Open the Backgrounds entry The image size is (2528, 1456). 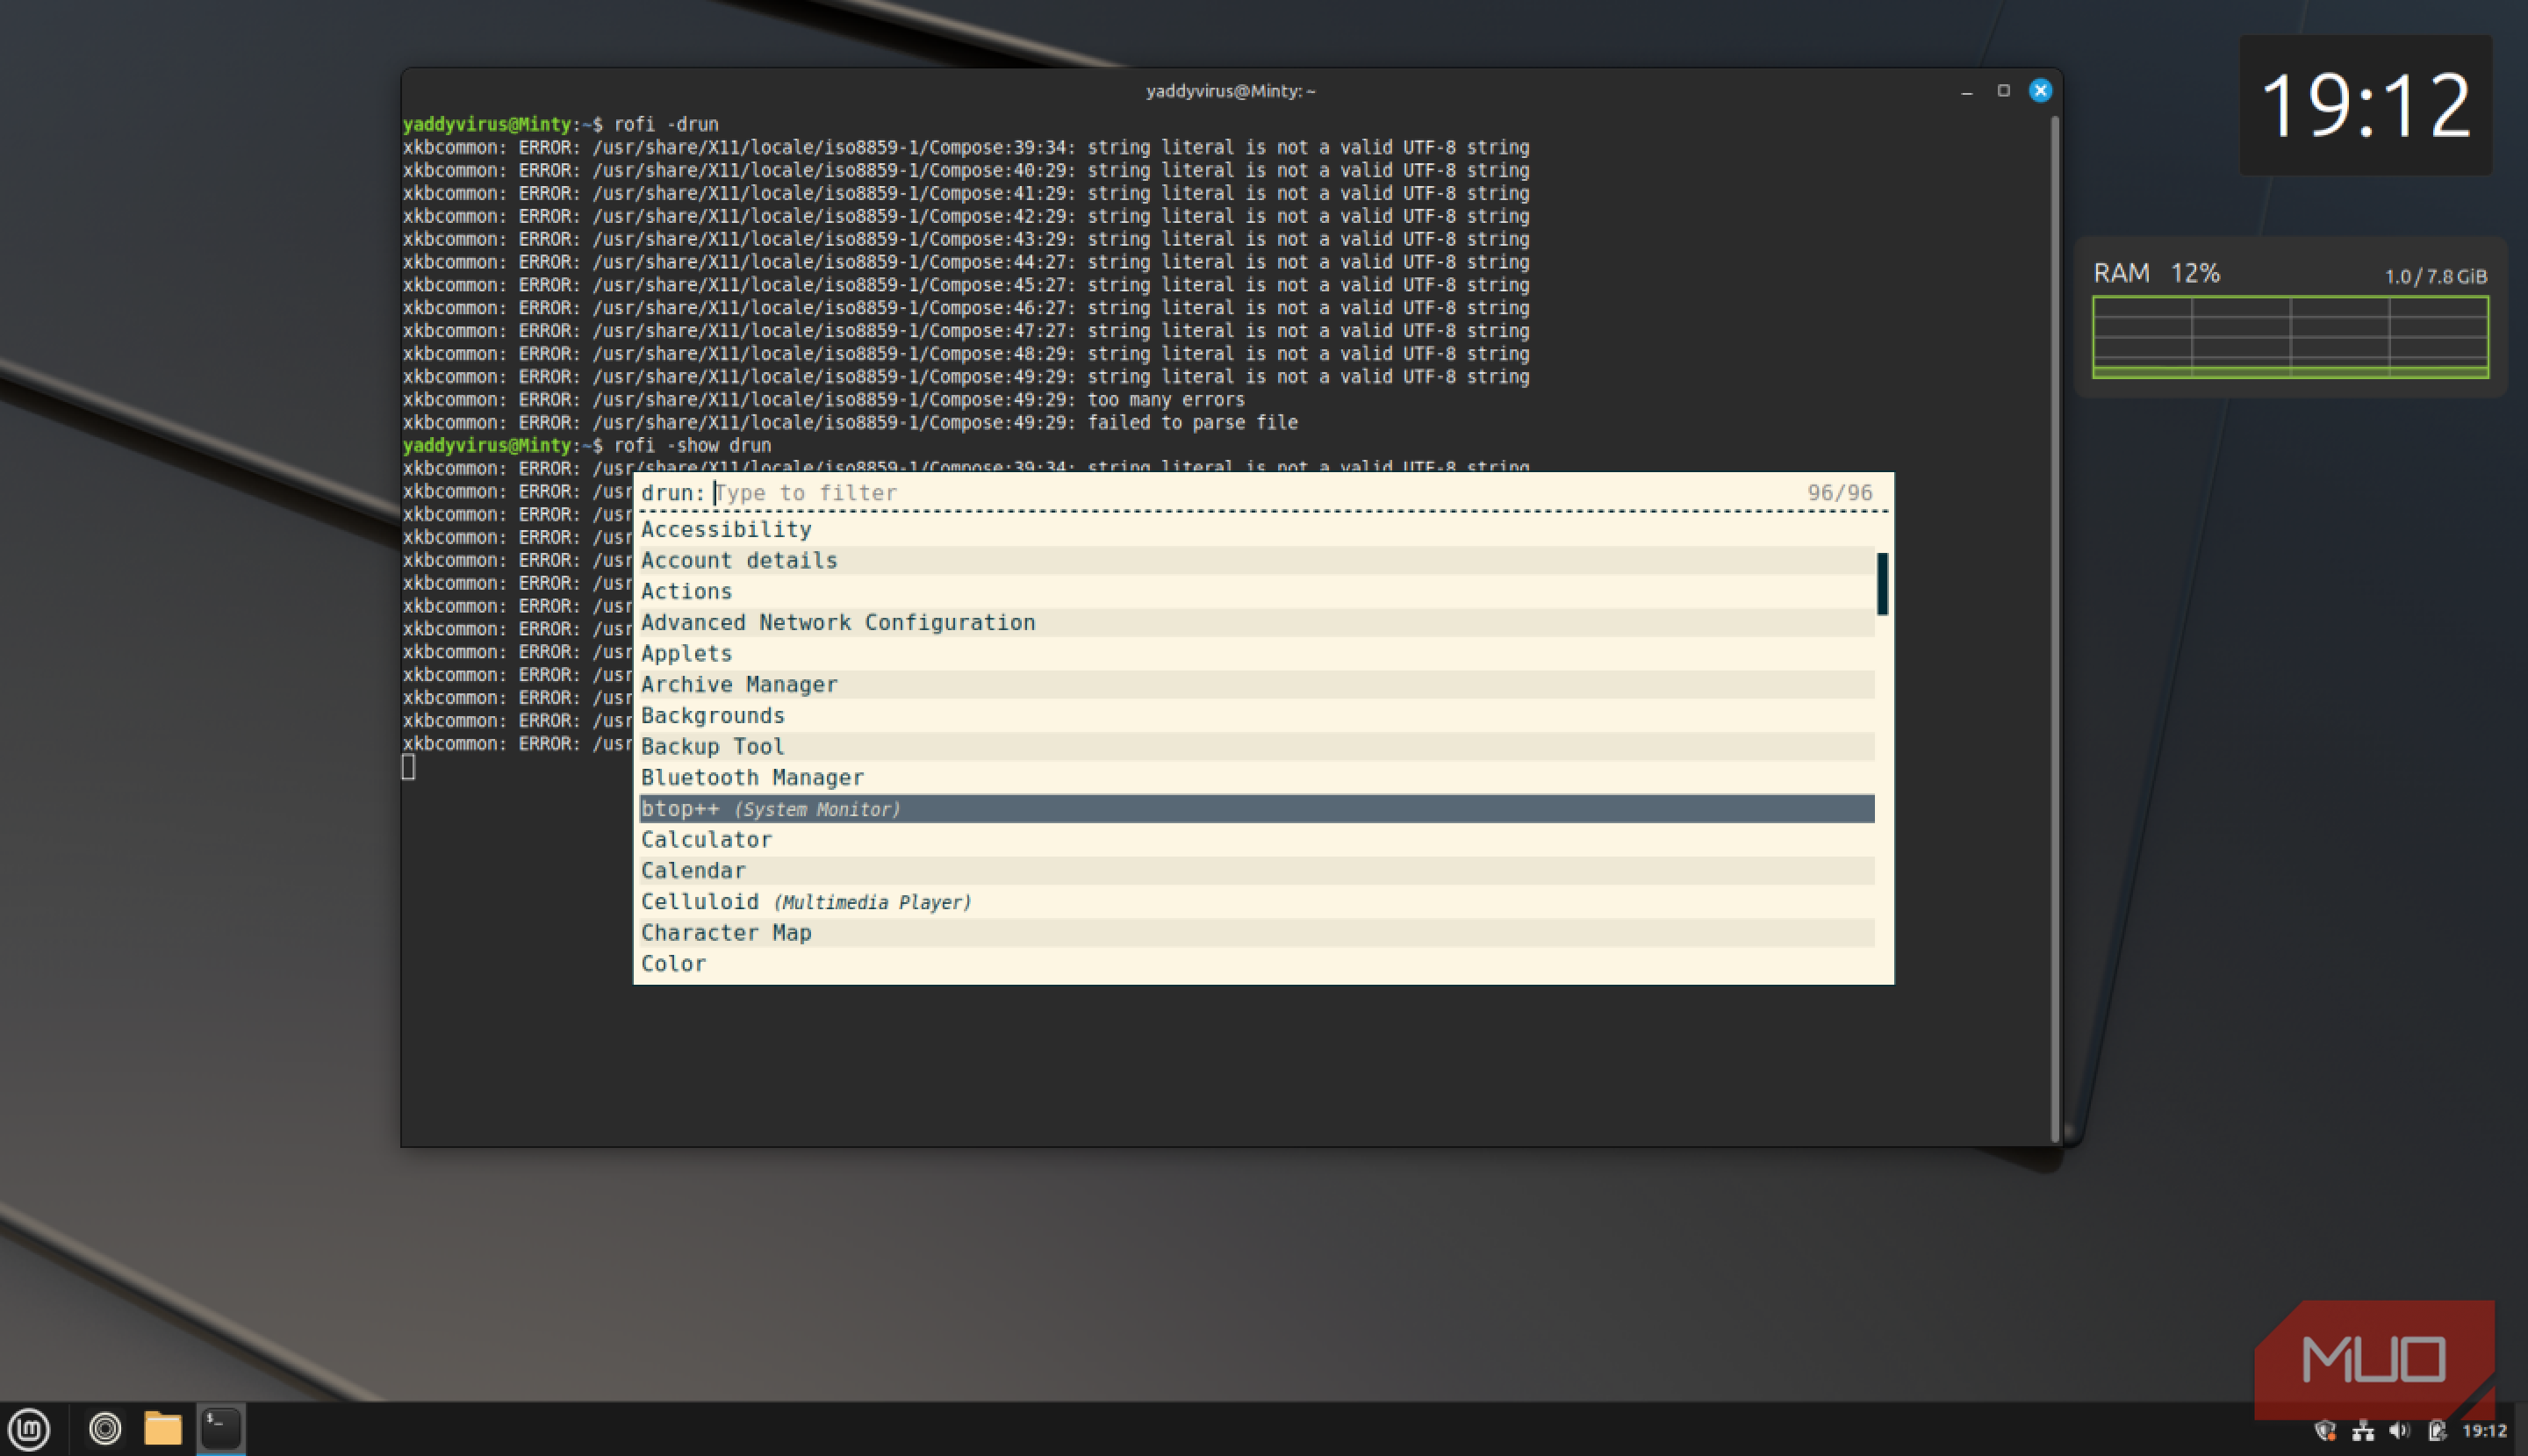pyautogui.click(x=1257, y=716)
